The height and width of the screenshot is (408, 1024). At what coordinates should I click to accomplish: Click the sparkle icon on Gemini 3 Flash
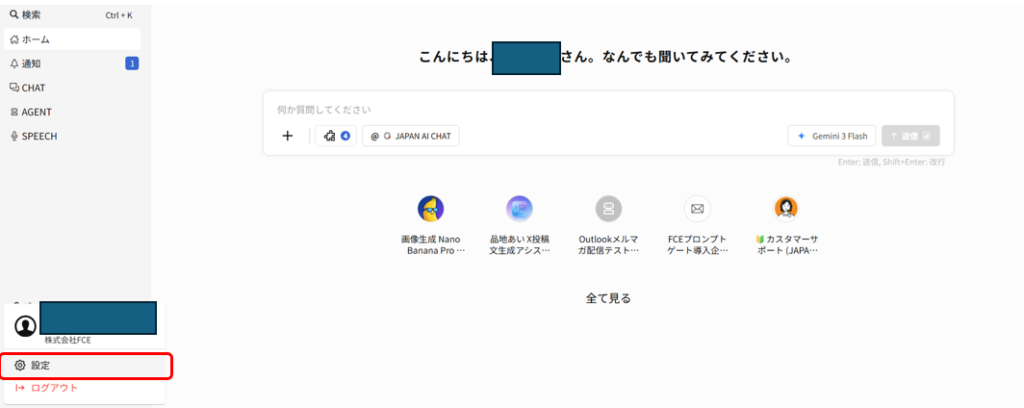[x=801, y=136]
